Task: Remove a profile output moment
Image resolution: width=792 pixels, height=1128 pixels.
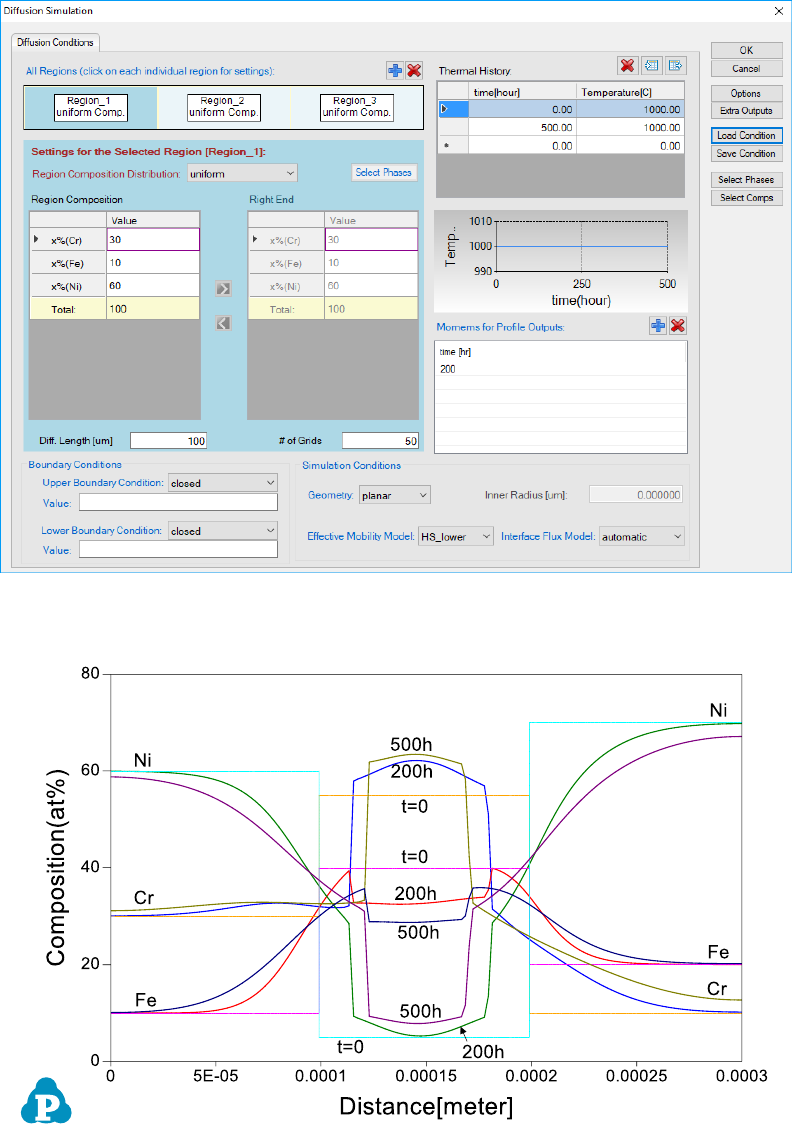Action: [678, 326]
